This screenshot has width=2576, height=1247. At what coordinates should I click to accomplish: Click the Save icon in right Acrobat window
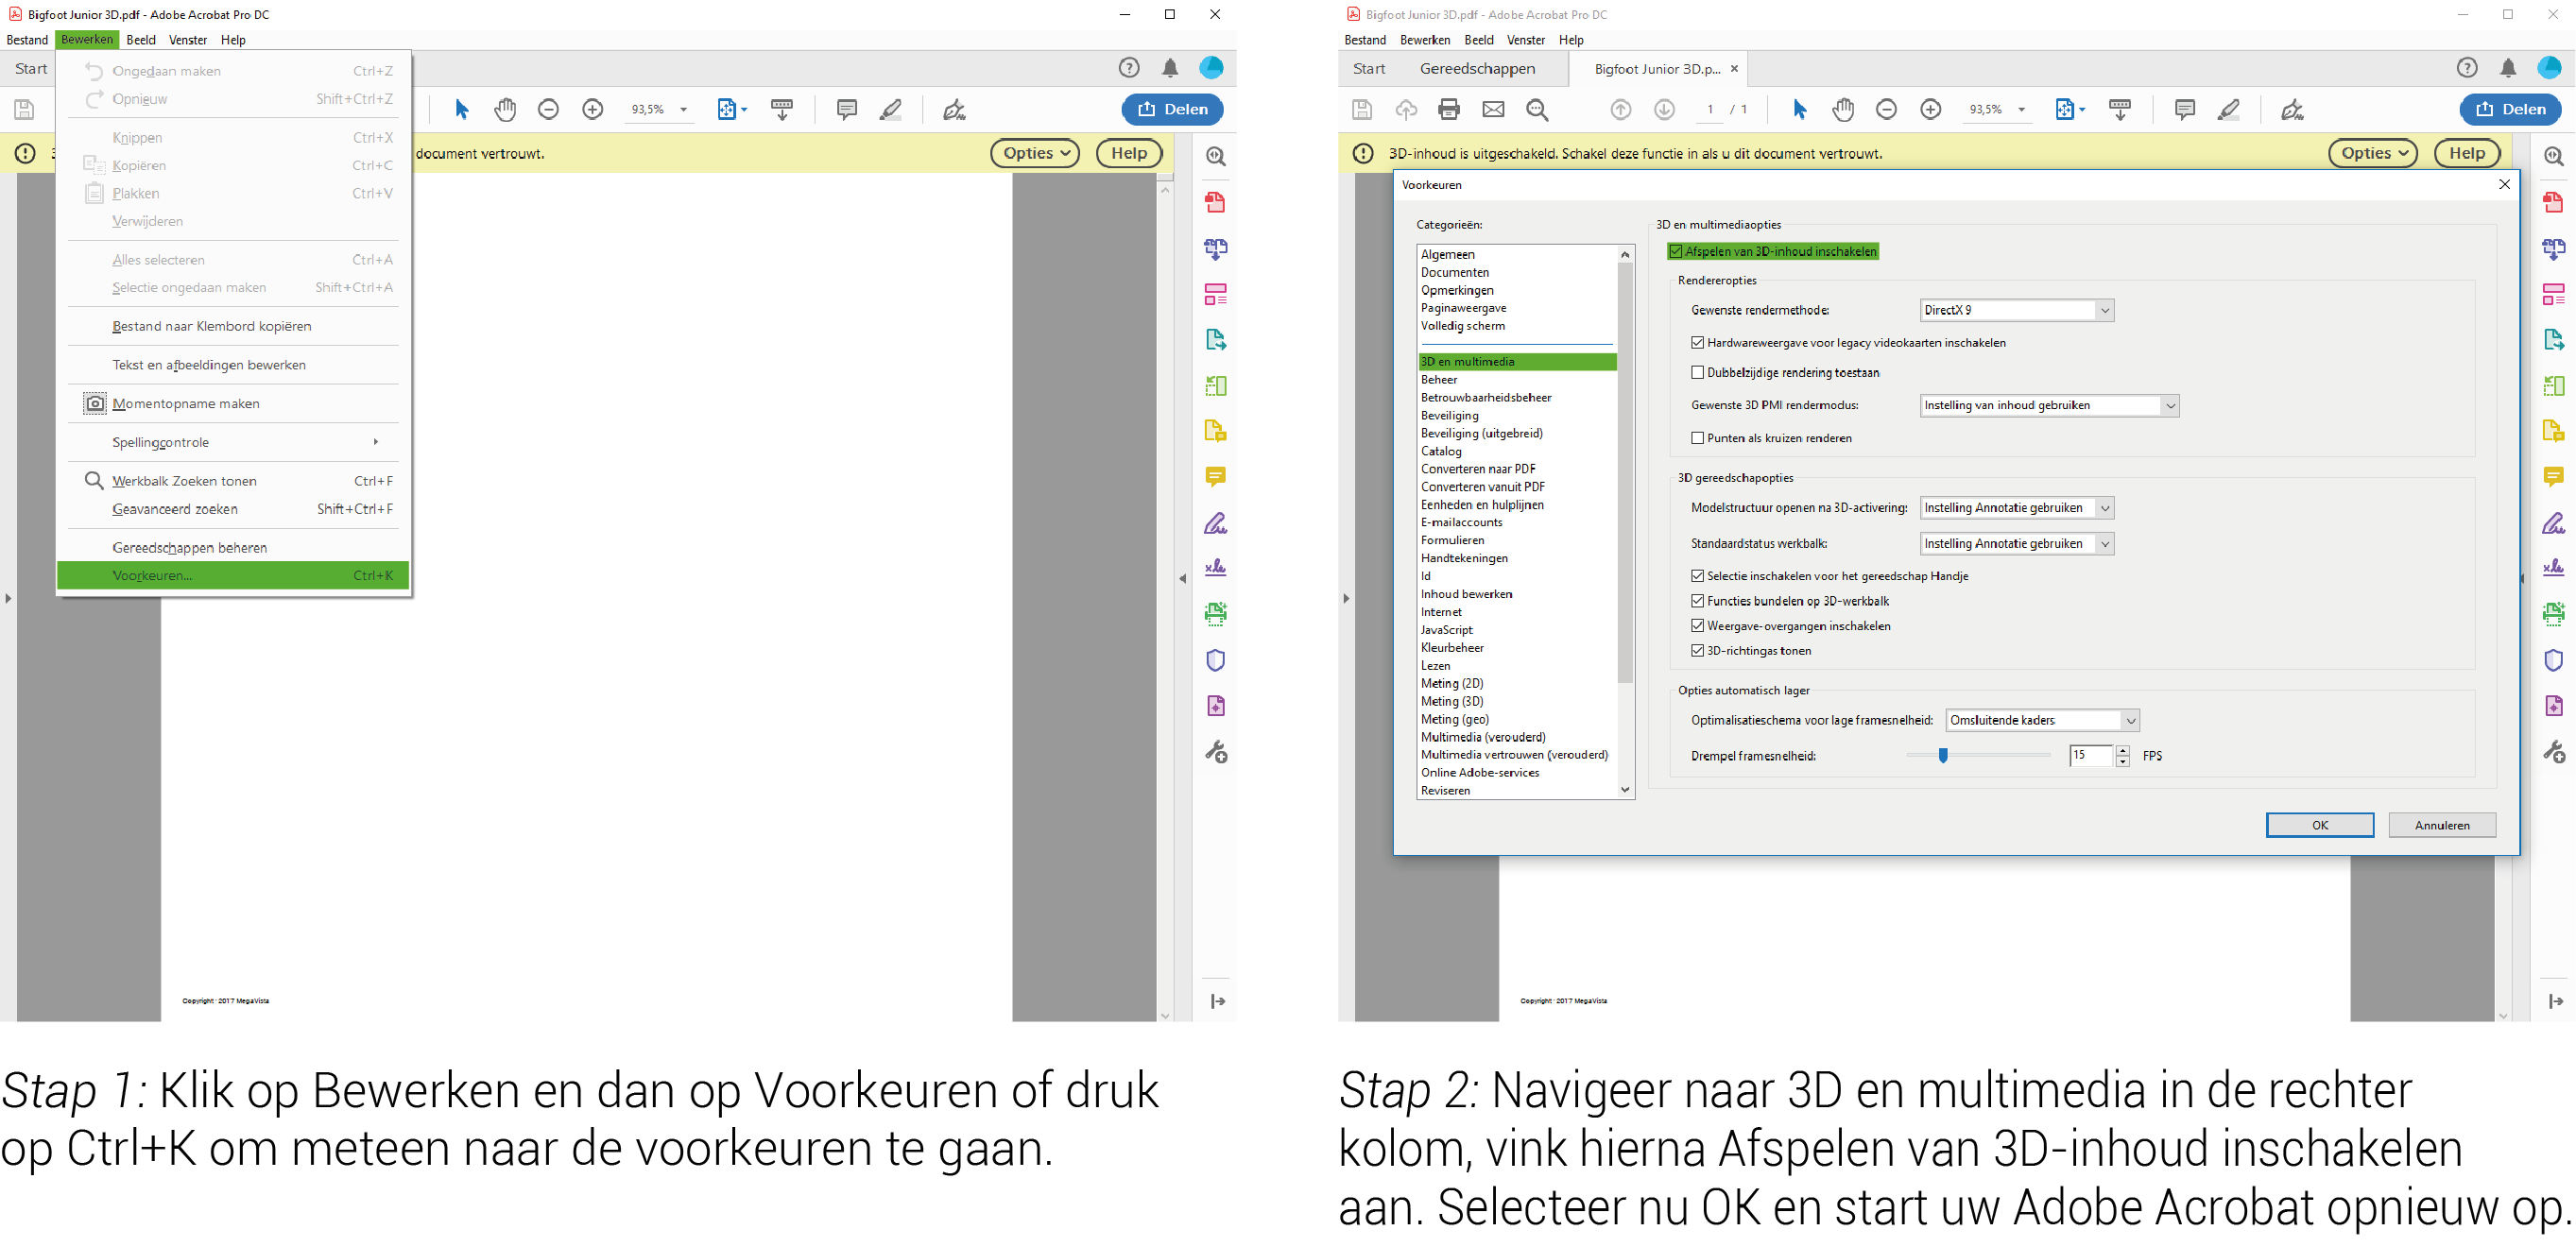[1362, 110]
